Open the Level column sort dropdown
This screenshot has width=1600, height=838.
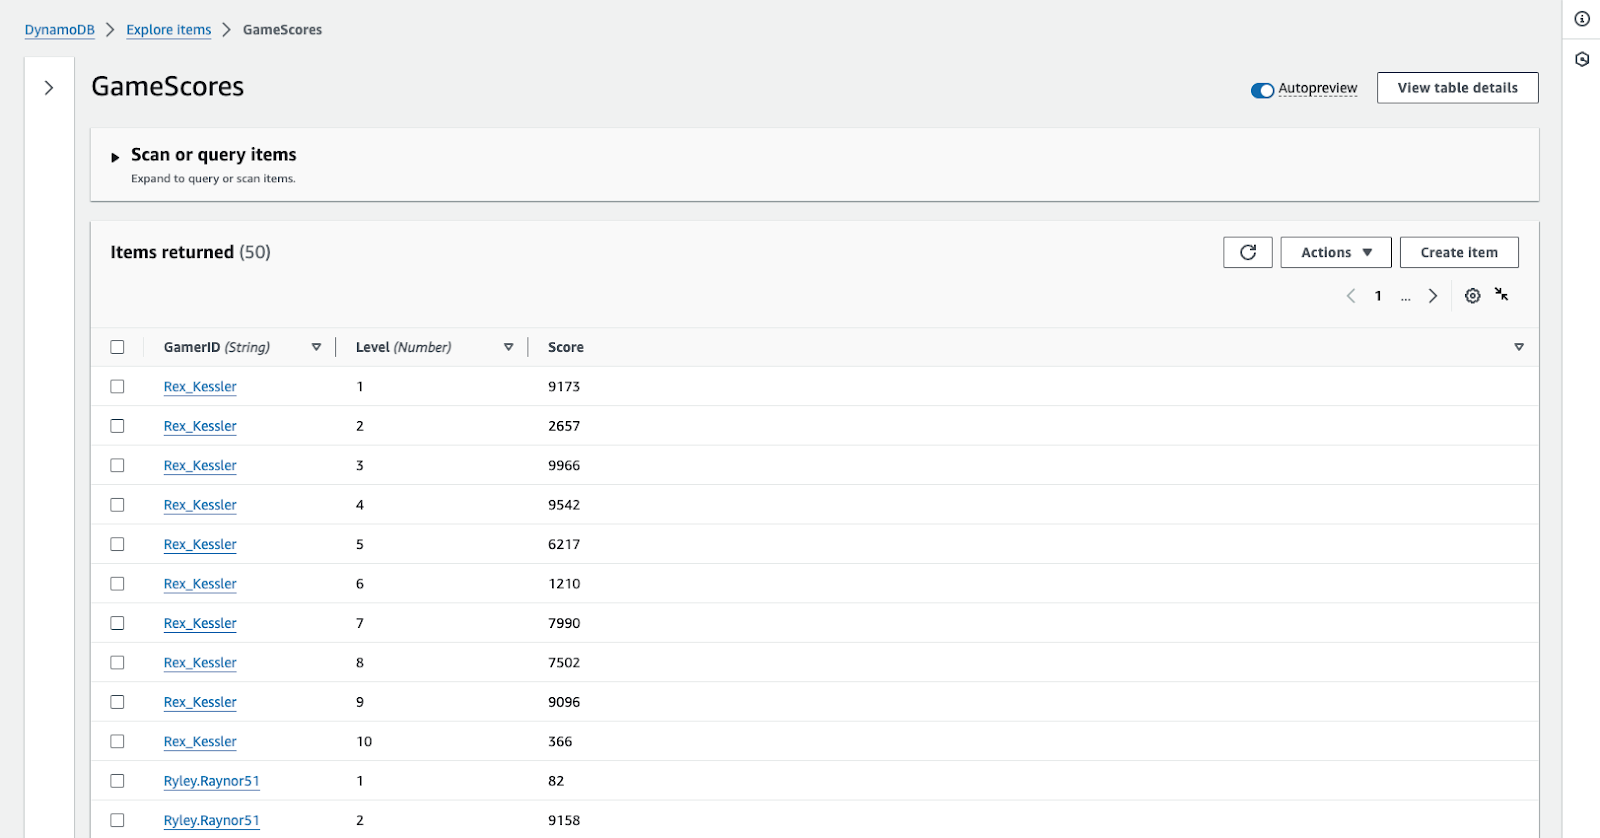pyautogui.click(x=508, y=347)
